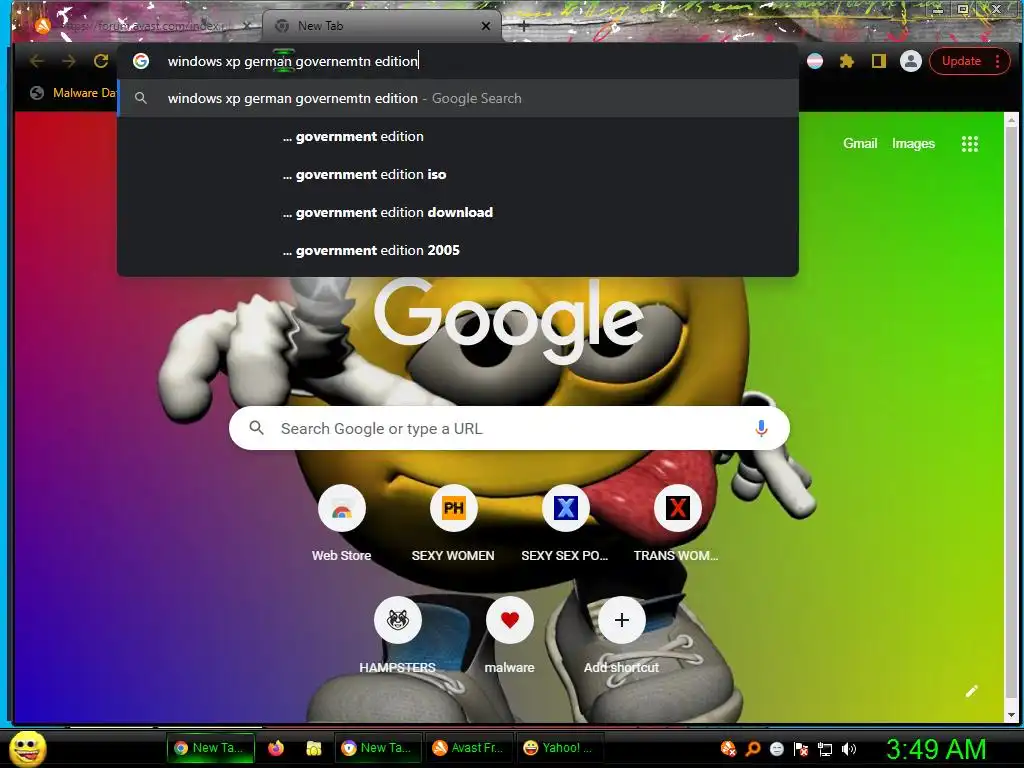Choose the 'government edition iso' suggestion
This screenshot has width=1024, height=768.
pyautogui.click(x=458, y=174)
